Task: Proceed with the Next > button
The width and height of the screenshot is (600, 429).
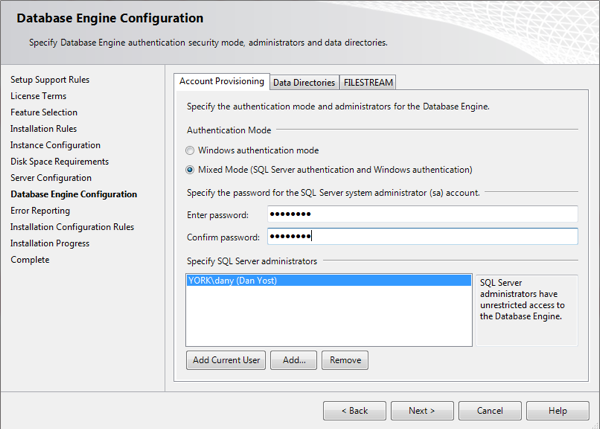Action: point(422,411)
